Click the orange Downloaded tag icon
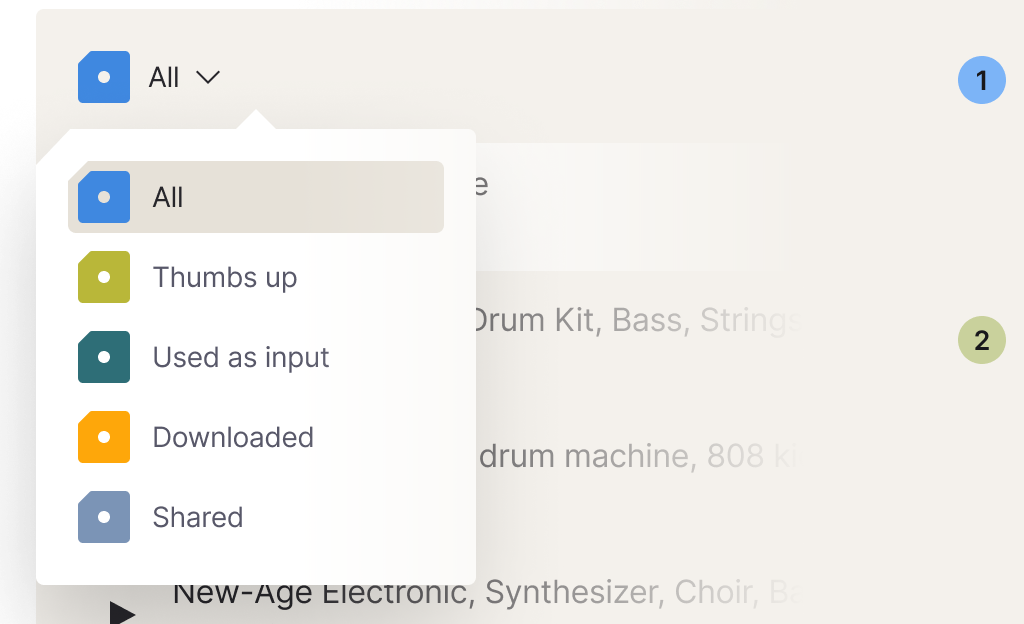 pos(104,437)
